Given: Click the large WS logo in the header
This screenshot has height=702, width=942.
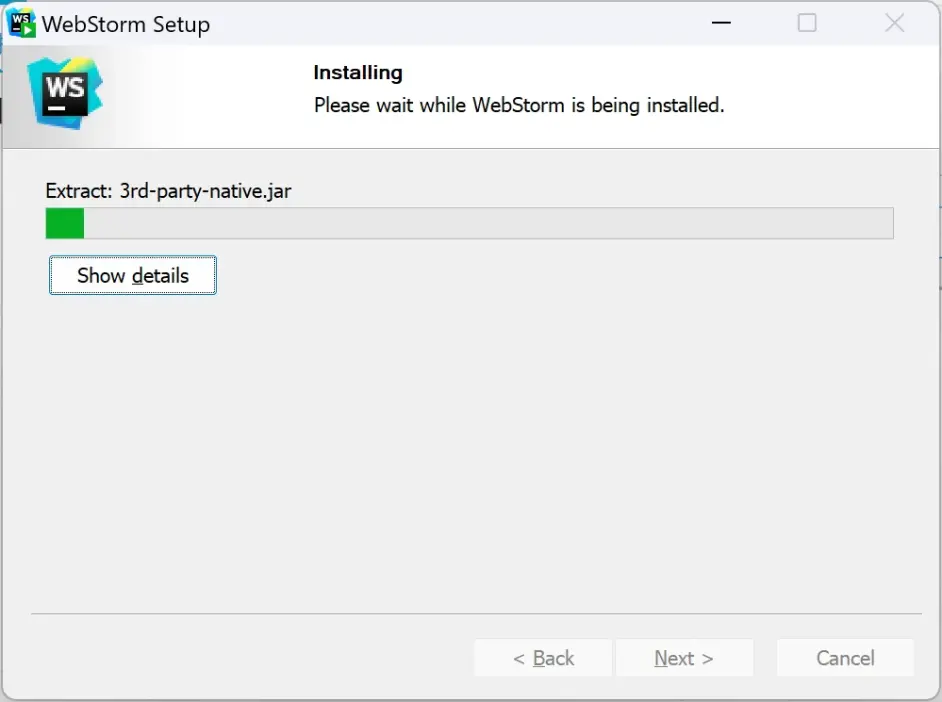Looking at the screenshot, I should point(65,93).
